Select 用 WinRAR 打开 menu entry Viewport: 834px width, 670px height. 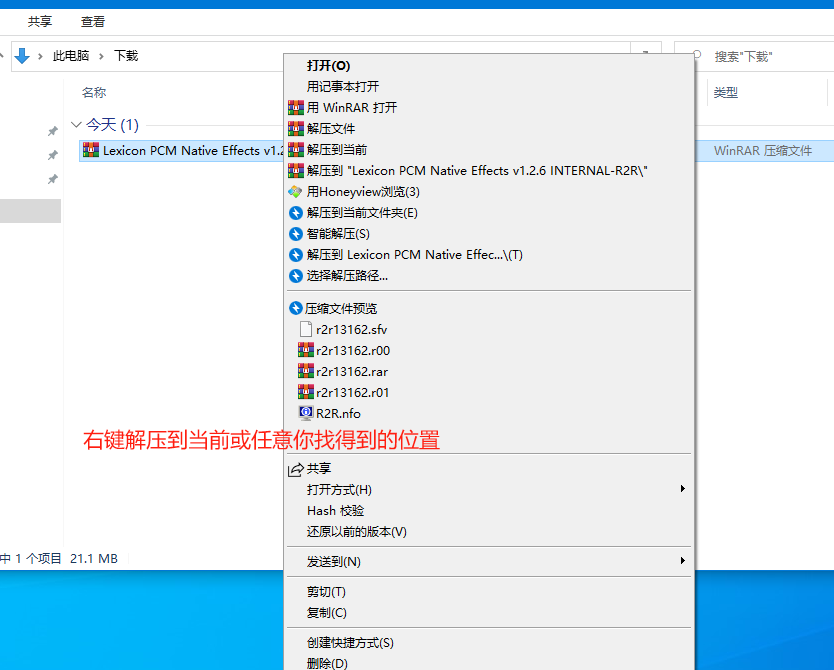coord(489,107)
